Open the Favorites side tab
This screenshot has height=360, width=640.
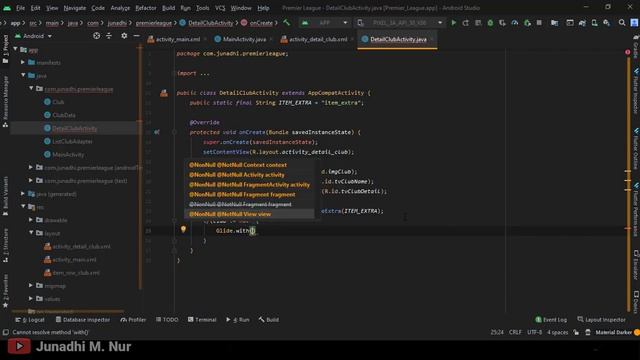click(x=5, y=291)
